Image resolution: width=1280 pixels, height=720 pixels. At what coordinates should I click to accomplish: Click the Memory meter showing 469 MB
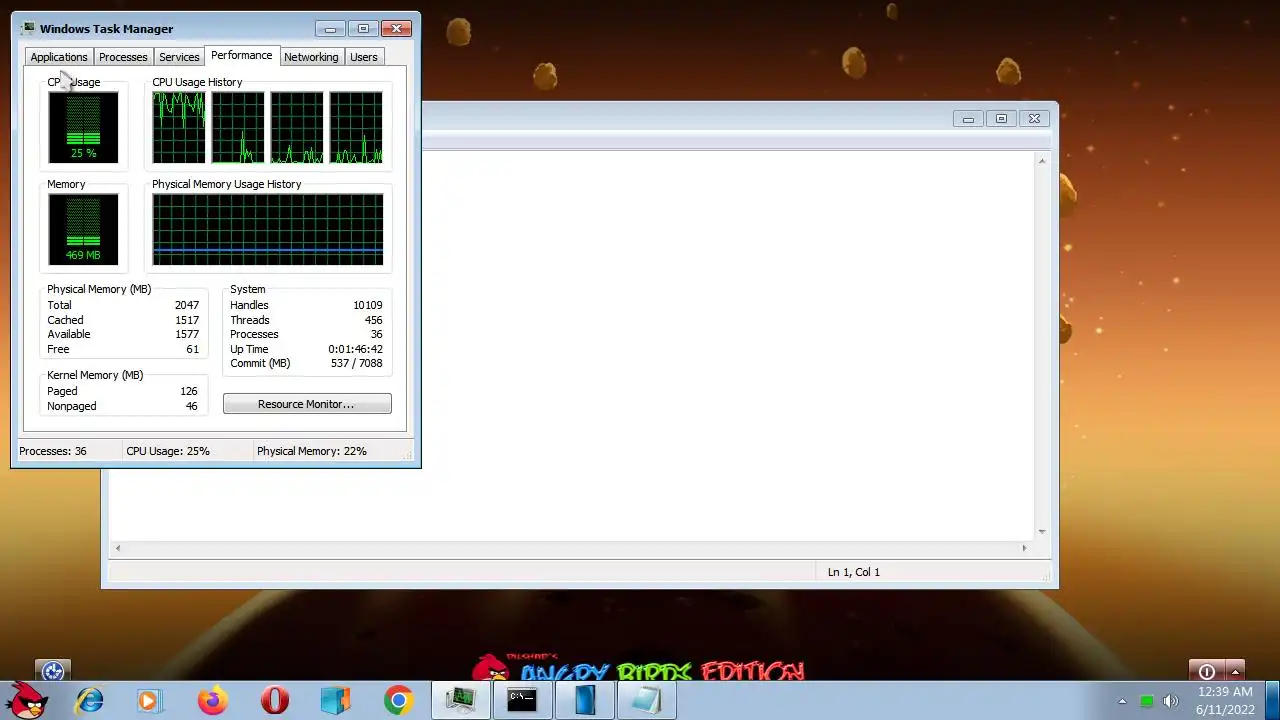pos(83,229)
